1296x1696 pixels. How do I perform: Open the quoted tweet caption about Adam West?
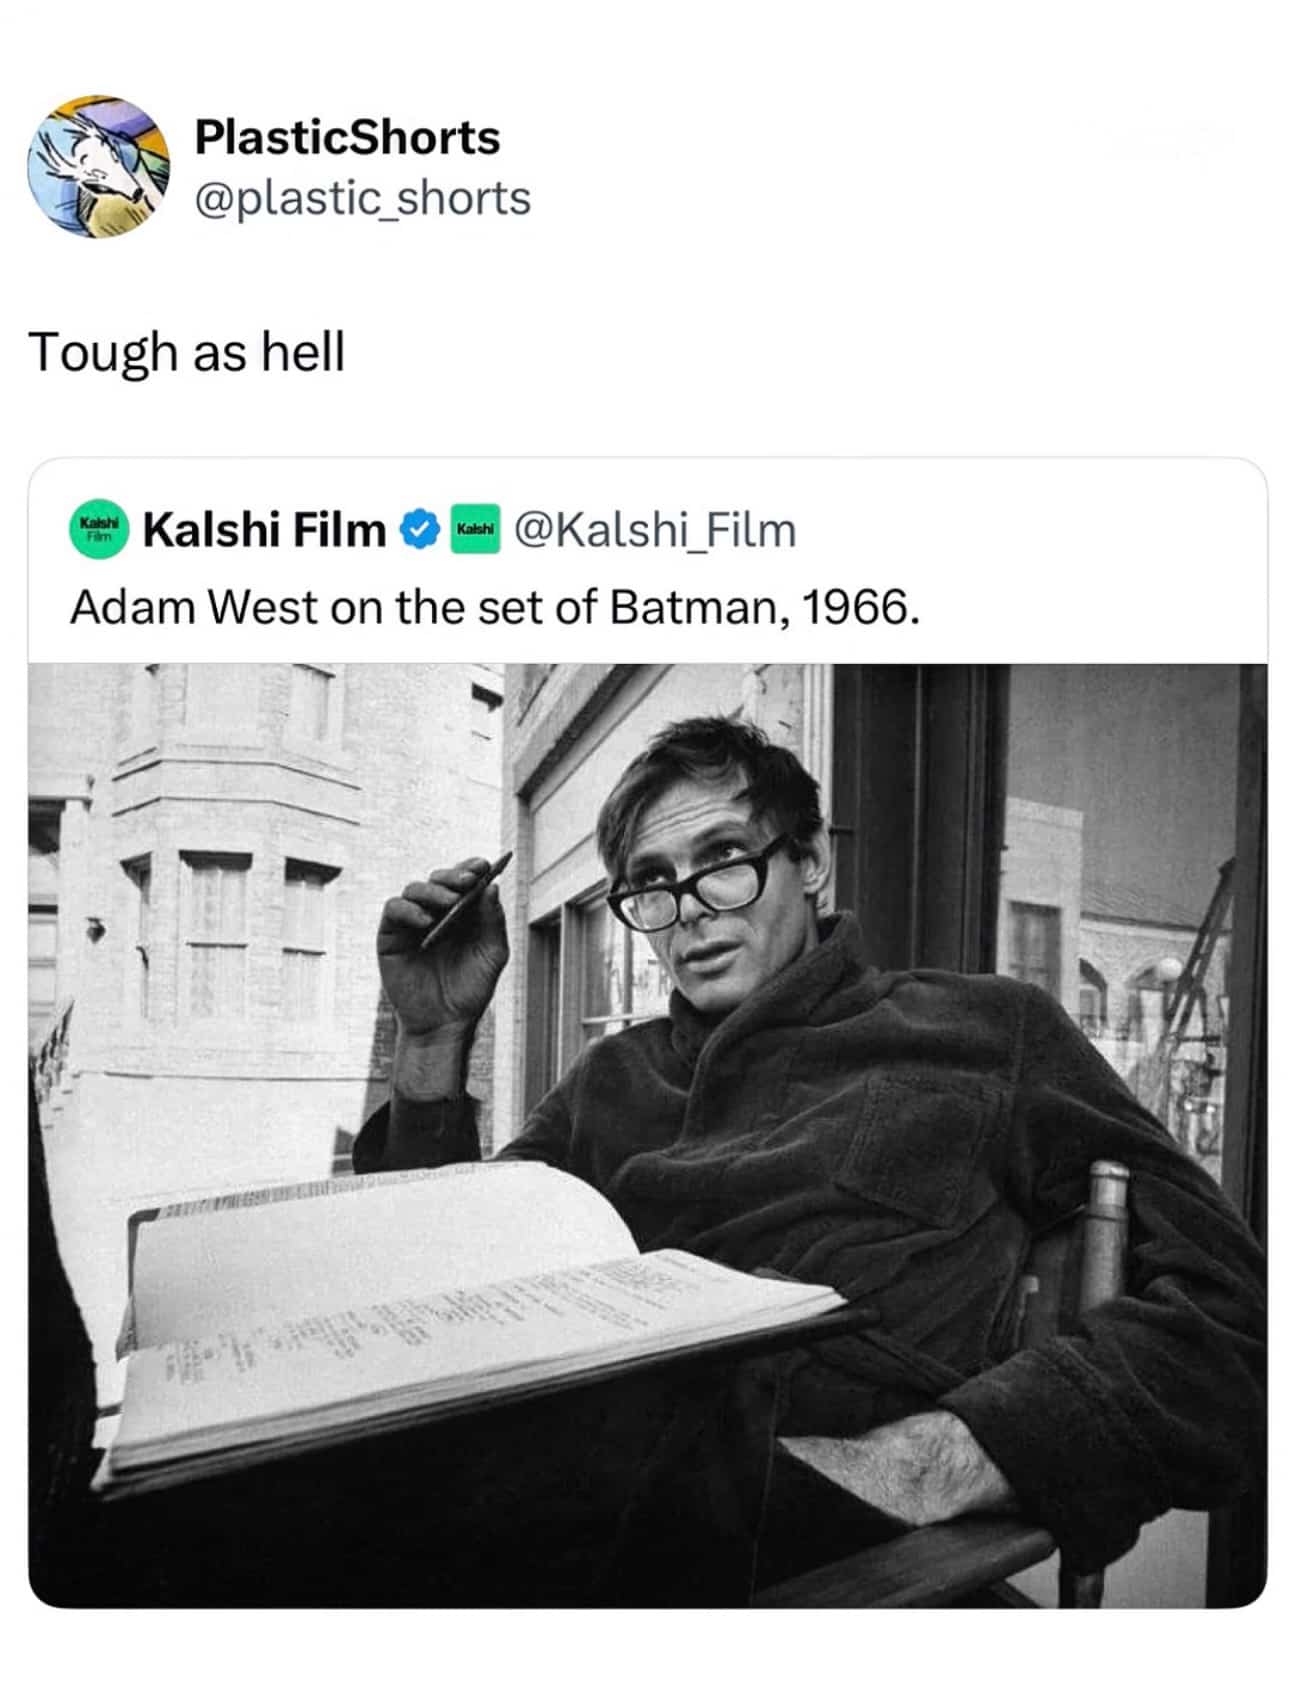point(494,606)
